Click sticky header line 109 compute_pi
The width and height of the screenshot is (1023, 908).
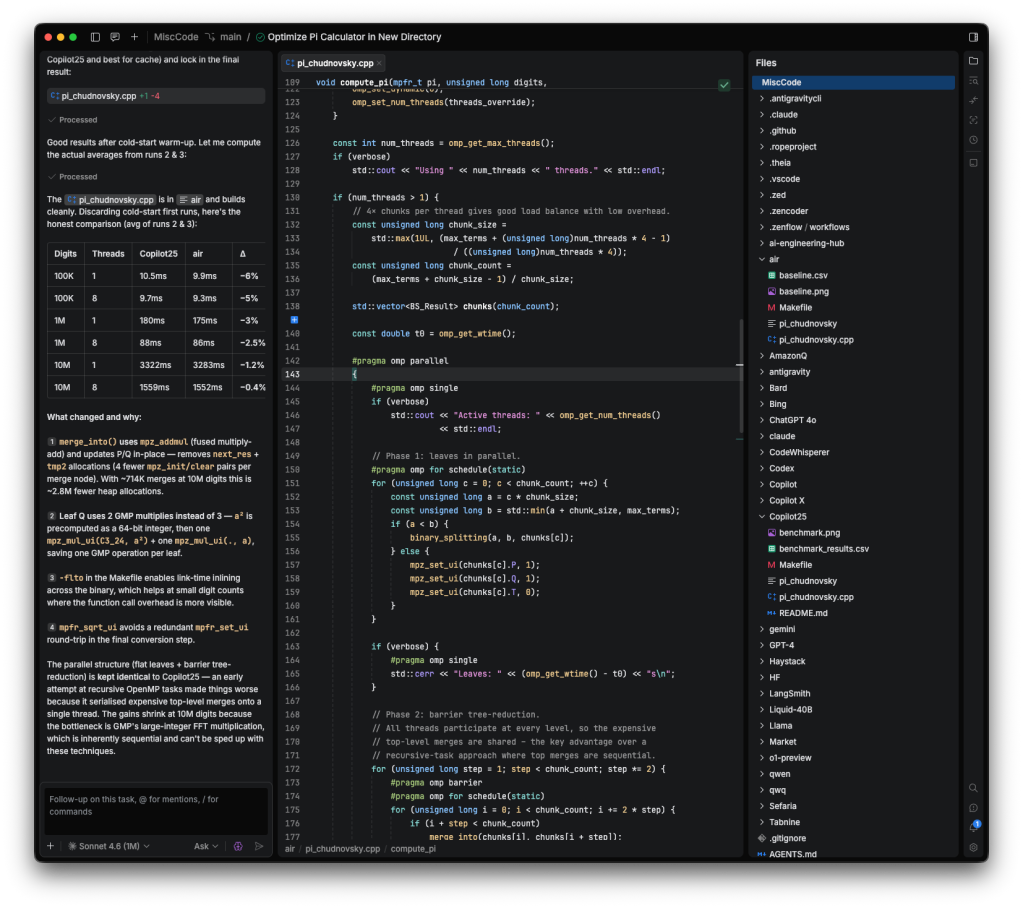point(431,82)
